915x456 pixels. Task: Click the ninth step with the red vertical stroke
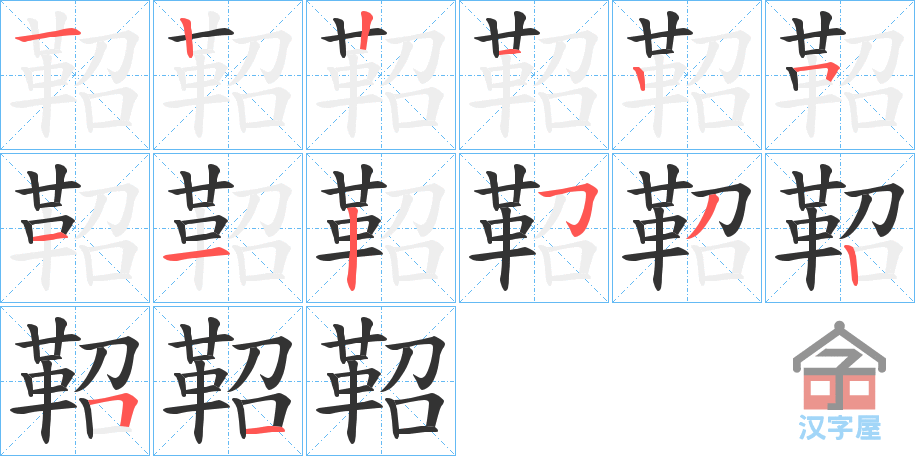point(380,228)
